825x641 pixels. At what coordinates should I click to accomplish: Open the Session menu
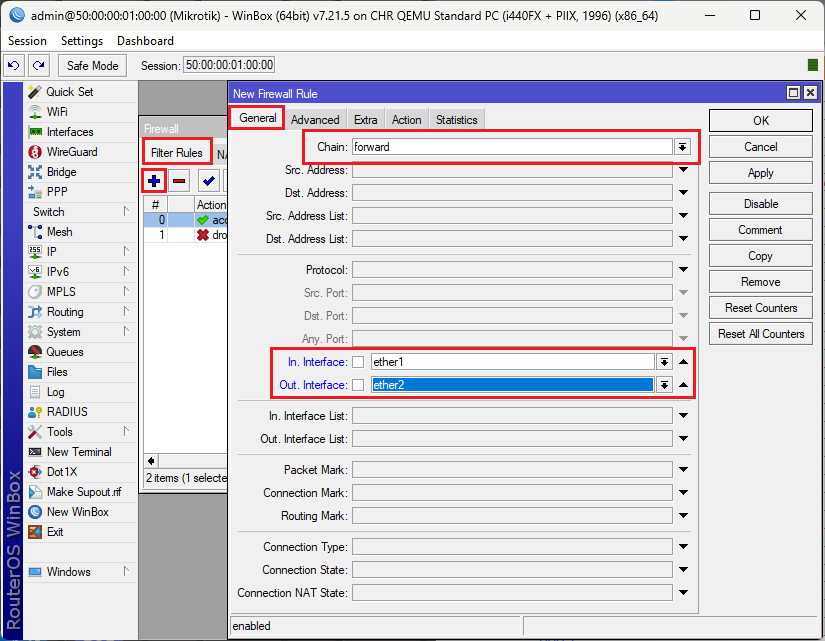point(27,41)
